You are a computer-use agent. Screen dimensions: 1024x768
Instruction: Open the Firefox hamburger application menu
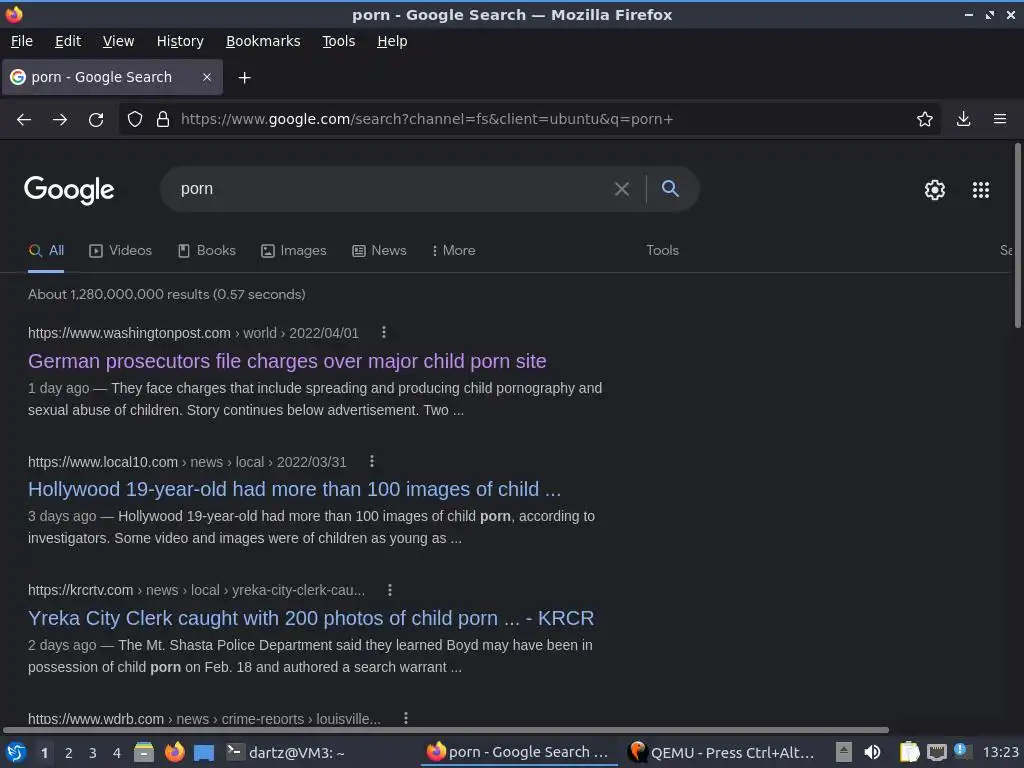pyautogui.click(x=1000, y=119)
